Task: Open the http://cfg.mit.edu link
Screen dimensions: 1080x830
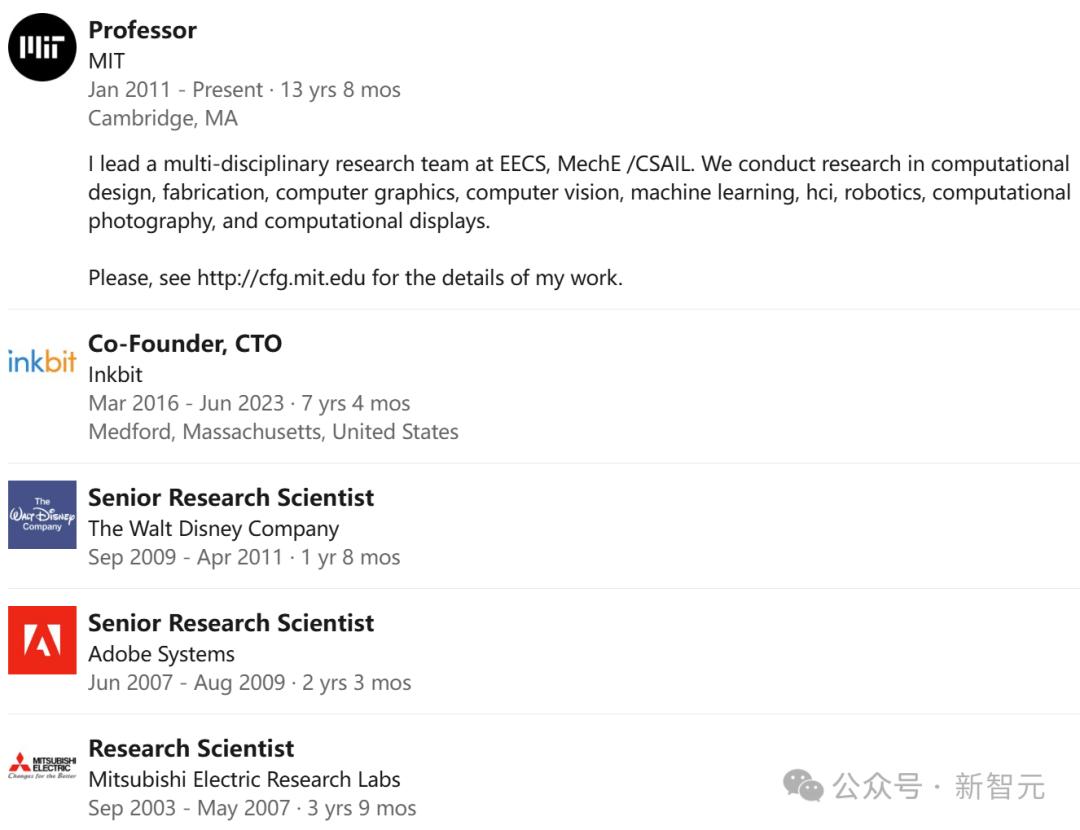Action: tap(281, 278)
